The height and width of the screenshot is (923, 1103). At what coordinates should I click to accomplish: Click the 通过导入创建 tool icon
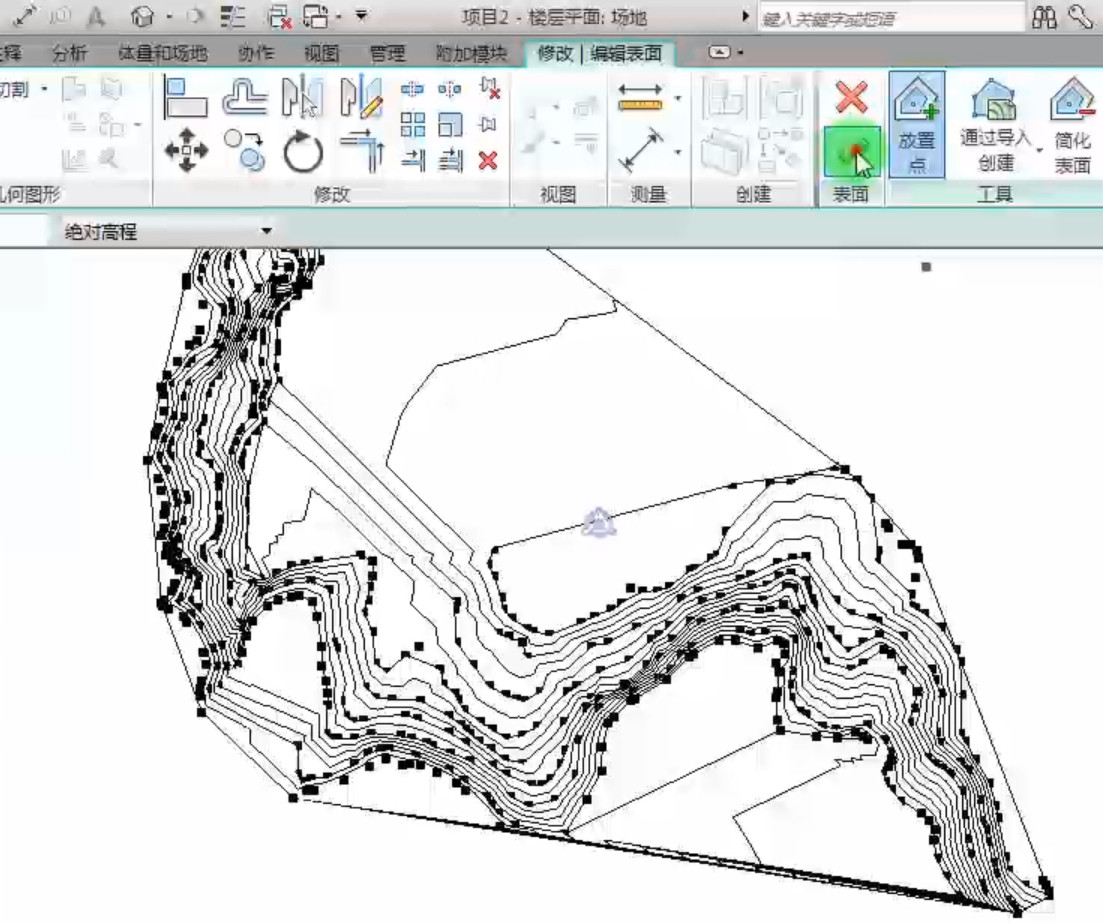(994, 100)
